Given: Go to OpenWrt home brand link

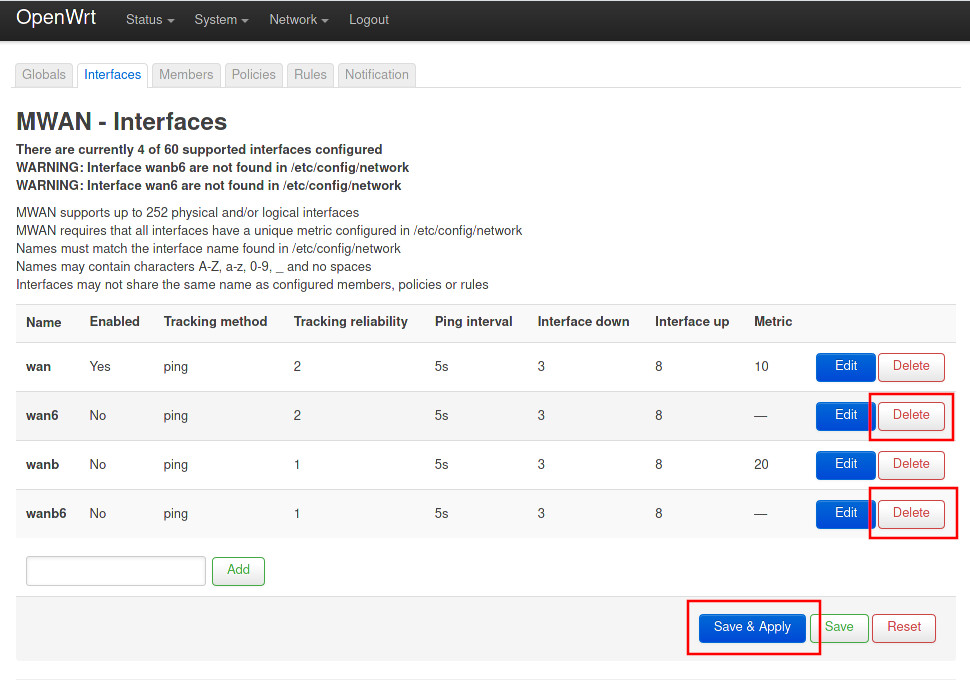Looking at the screenshot, I should 56,19.
